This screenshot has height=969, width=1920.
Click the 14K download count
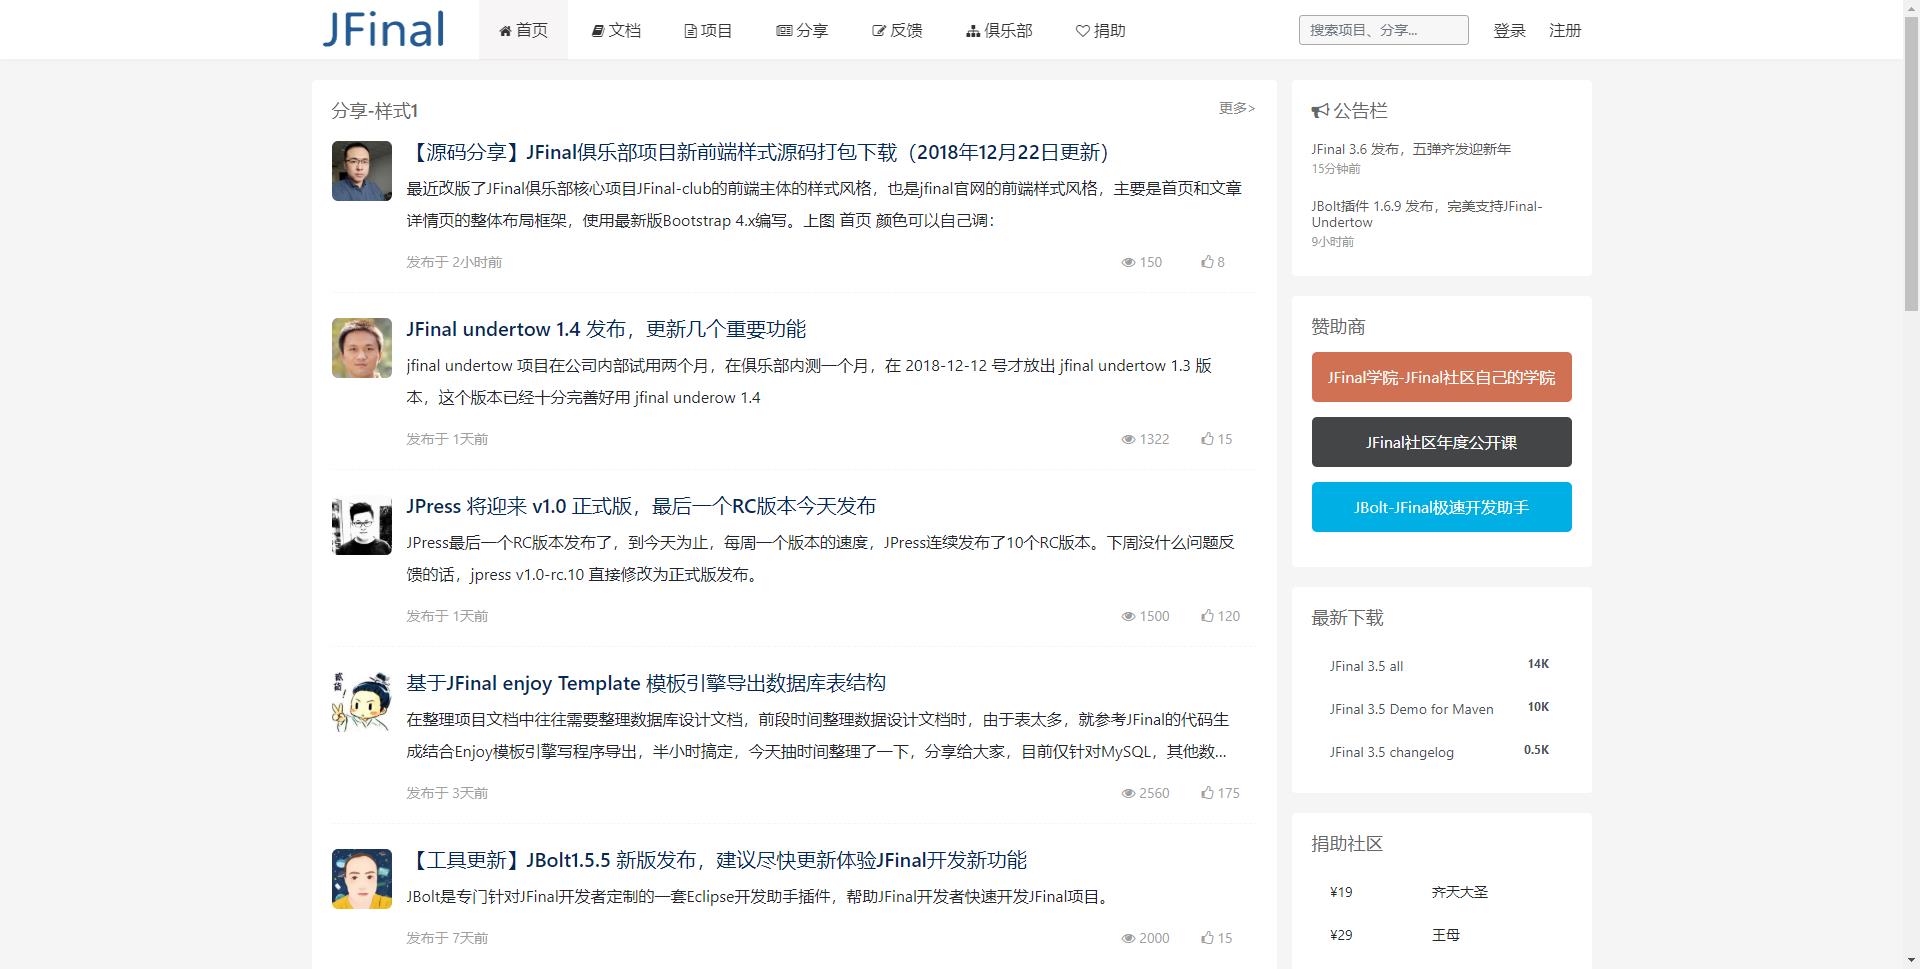tap(1538, 664)
